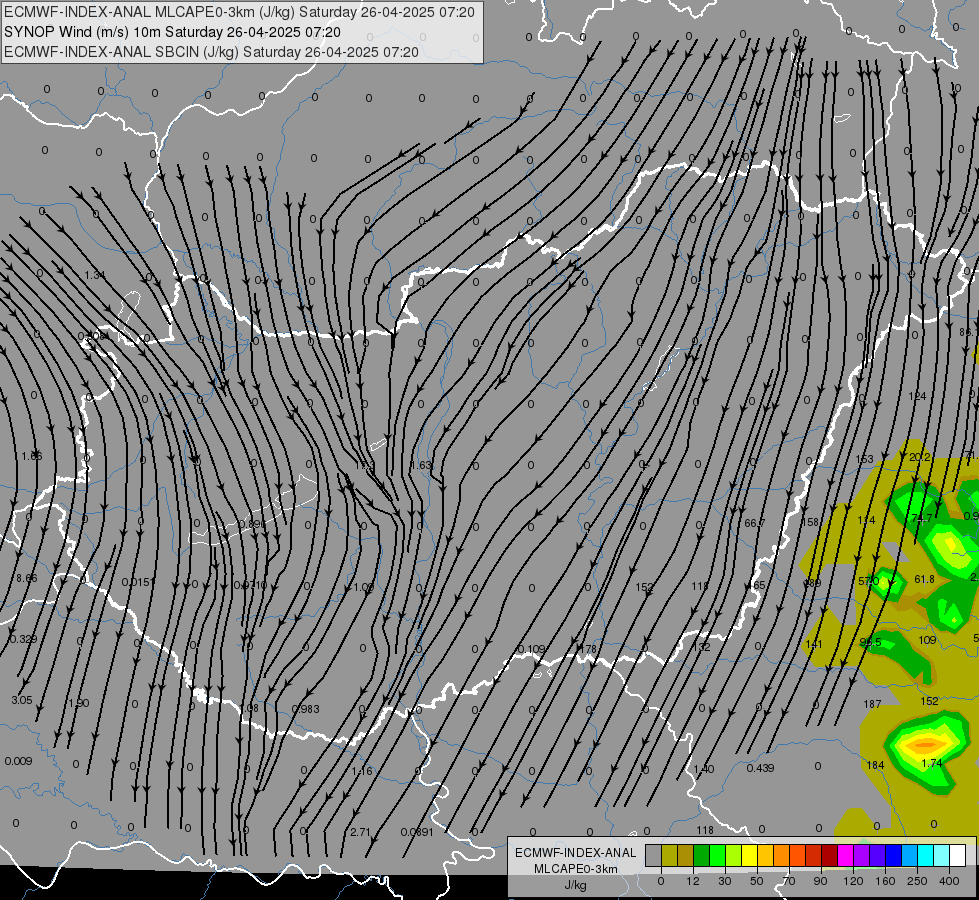The image size is (979, 900).
Task: Click the map value '0.0151'
Action: (x=136, y=582)
